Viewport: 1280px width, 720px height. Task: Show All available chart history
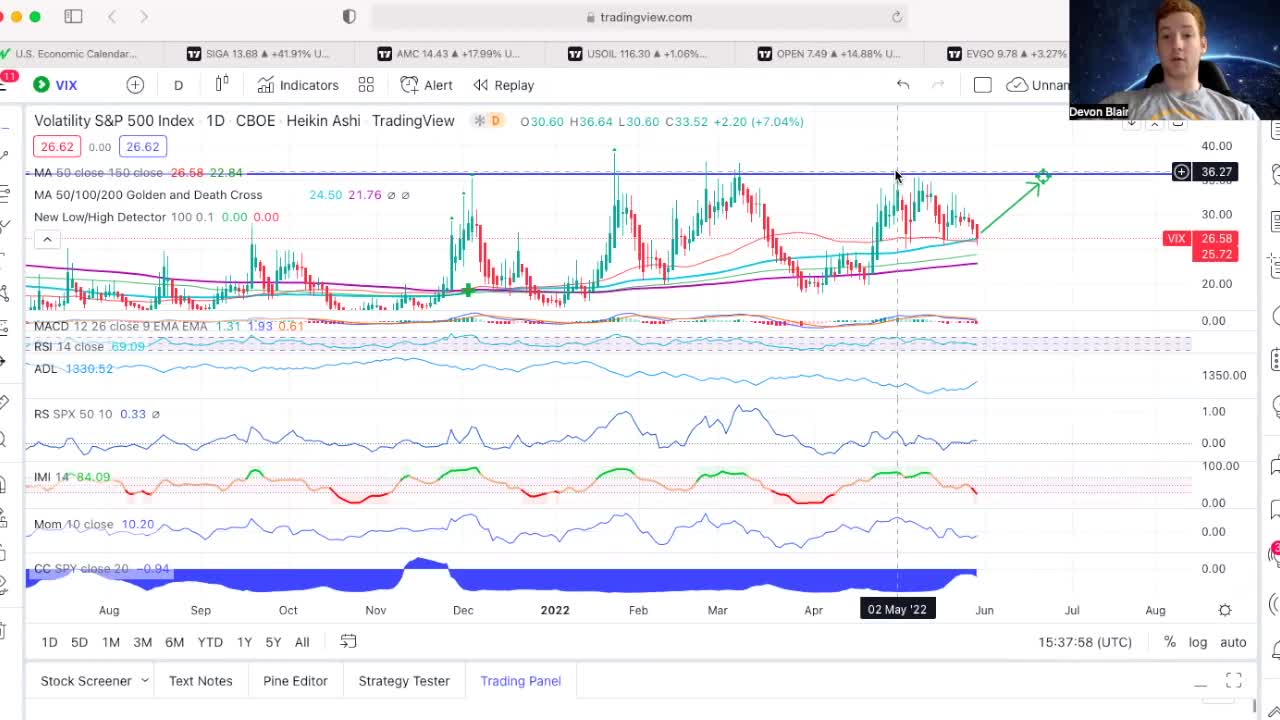pyautogui.click(x=302, y=642)
